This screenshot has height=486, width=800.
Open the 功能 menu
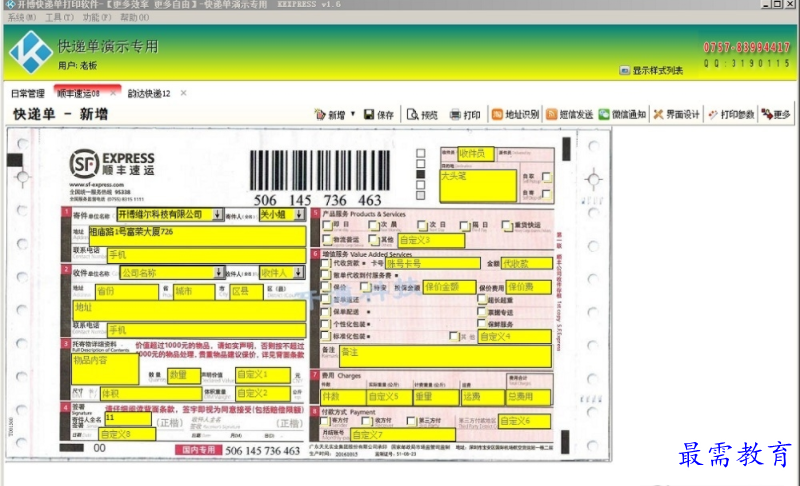[97, 17]
